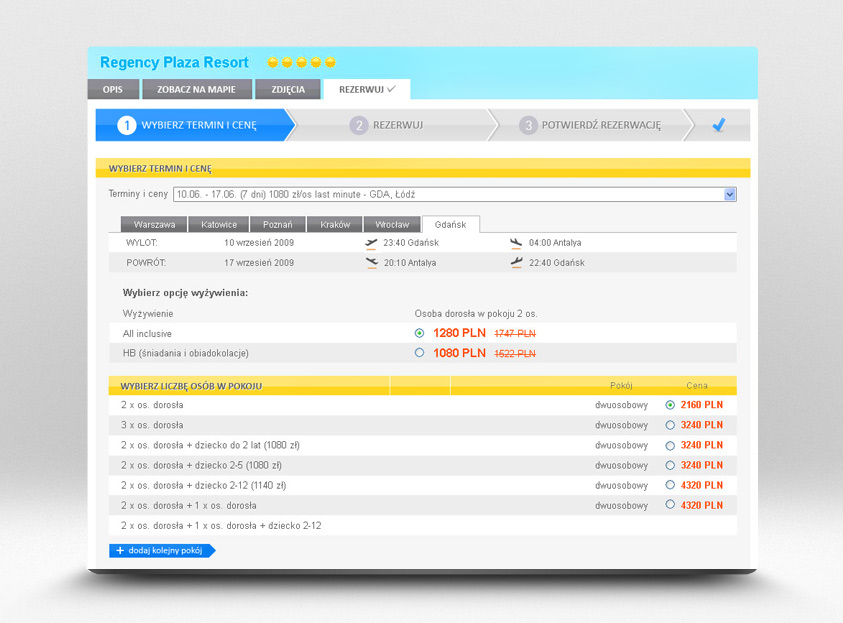
Task: Click the plus icon on dodaj kolejny pokój
Action: 120,550
